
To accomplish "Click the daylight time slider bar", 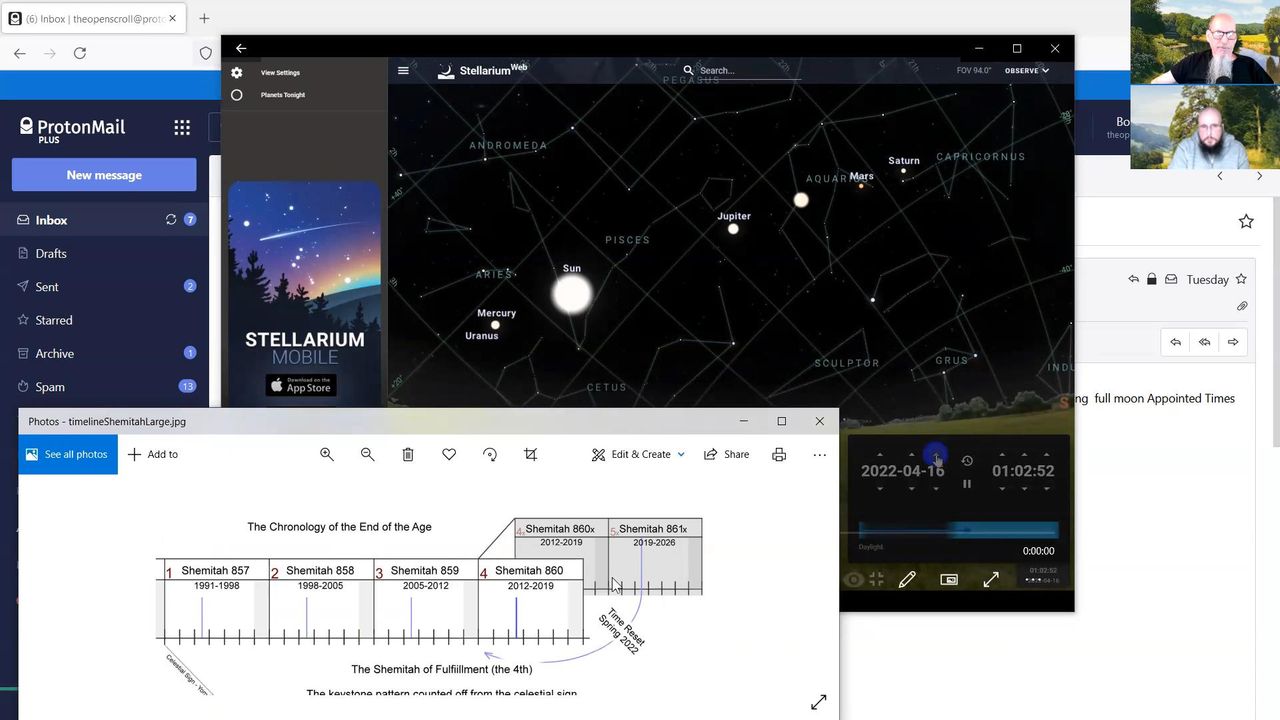I will (957, 531).
